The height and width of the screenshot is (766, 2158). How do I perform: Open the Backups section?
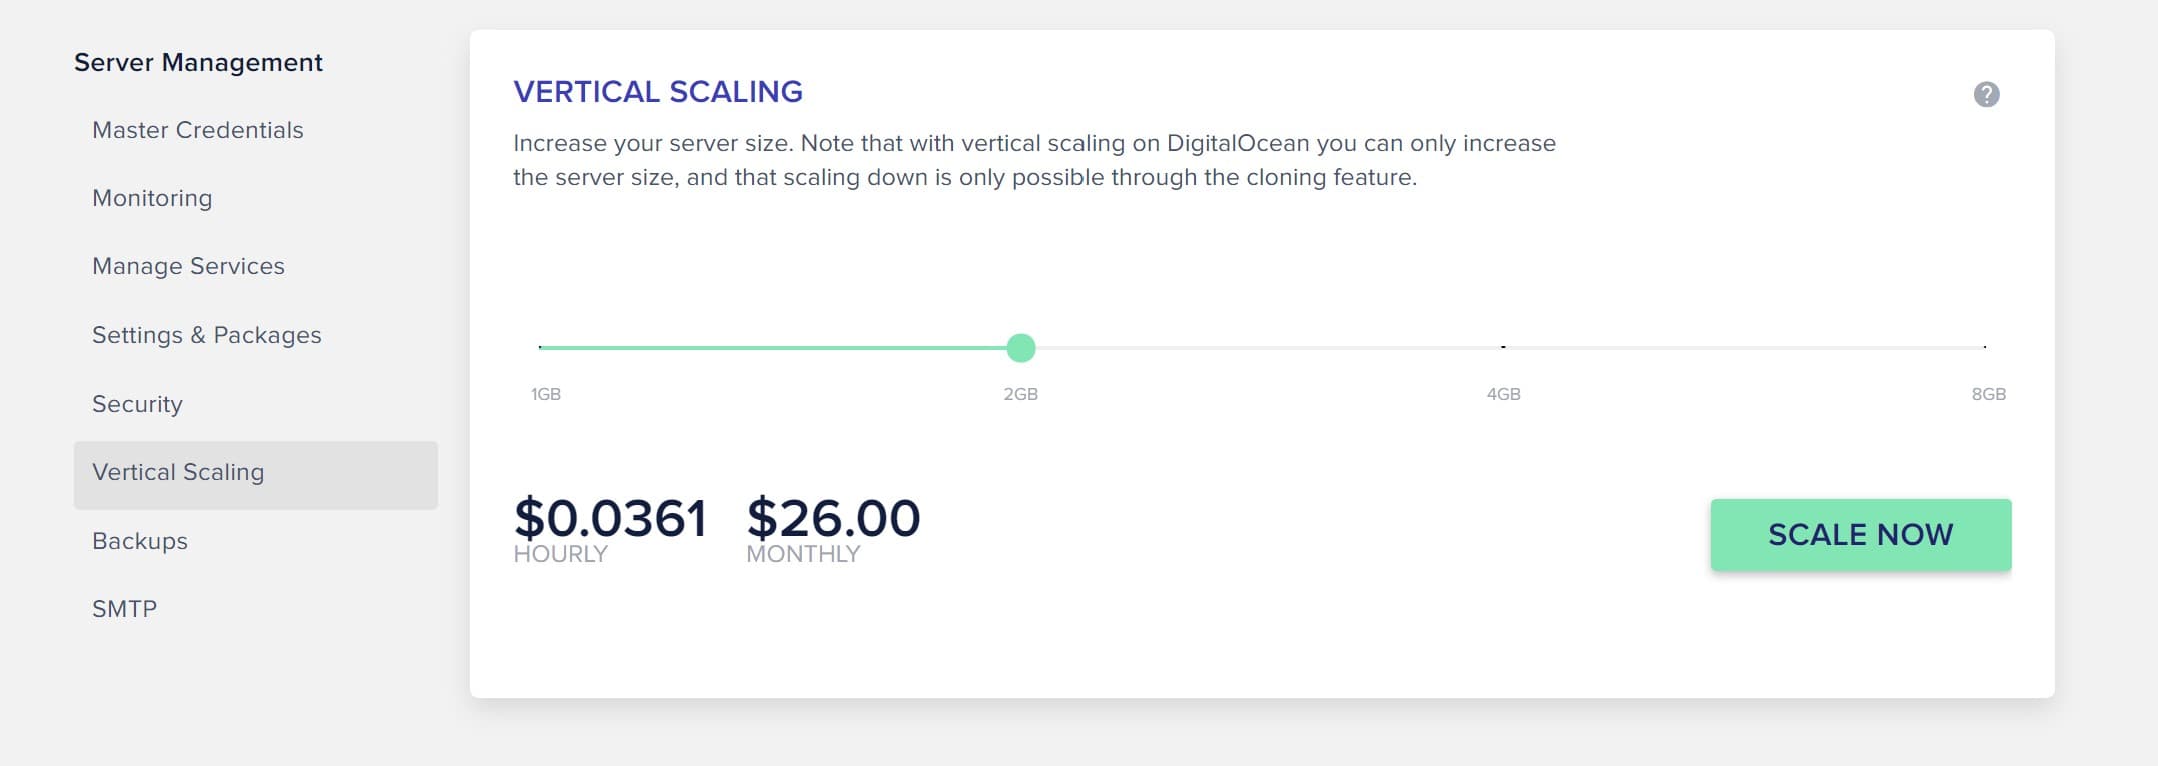(x=139, y=541)
